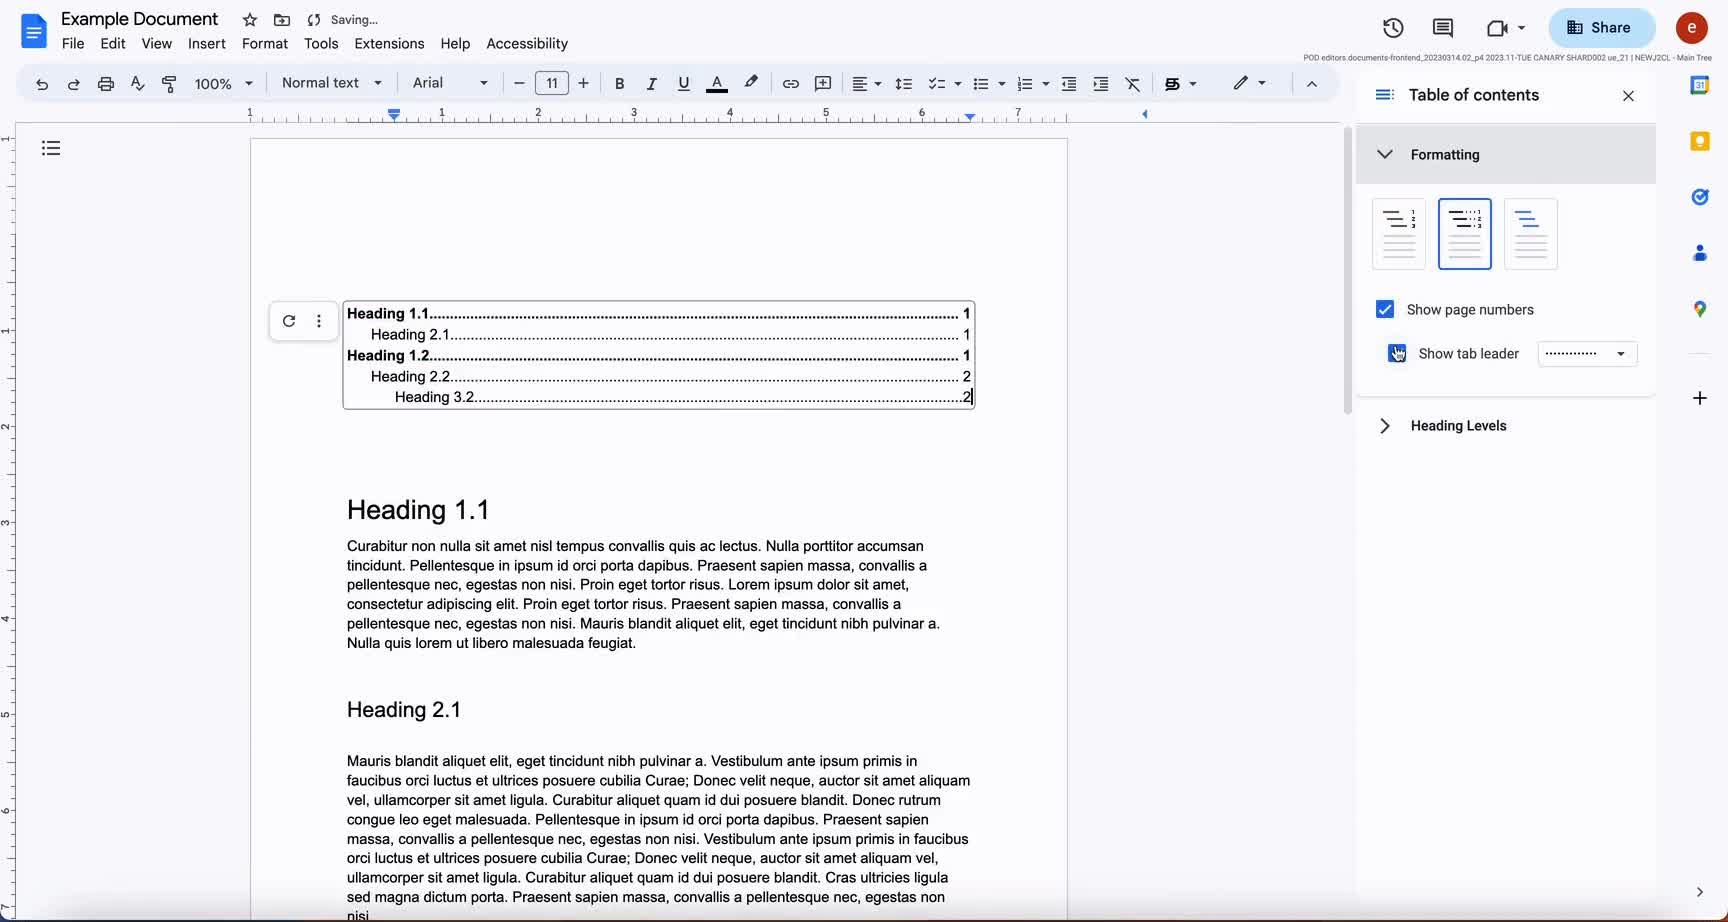1728x922 pixels.
Task: Increase font size with plus button
Action: click(x=583, y=84)
